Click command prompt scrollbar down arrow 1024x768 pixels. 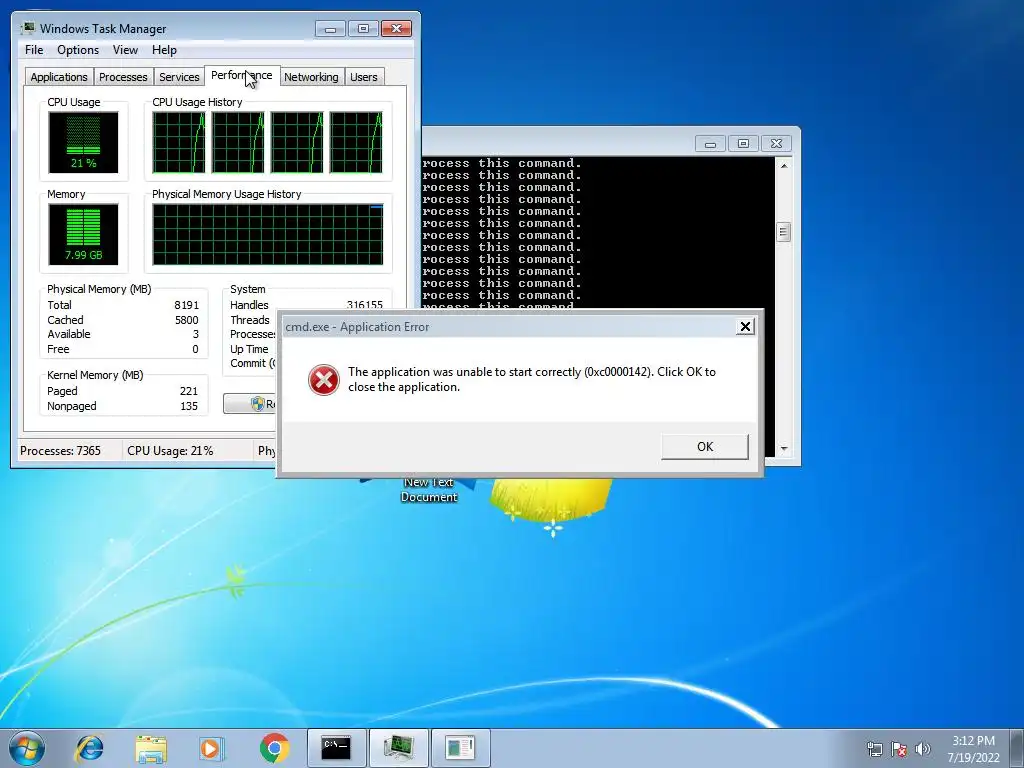coord(784,449)
